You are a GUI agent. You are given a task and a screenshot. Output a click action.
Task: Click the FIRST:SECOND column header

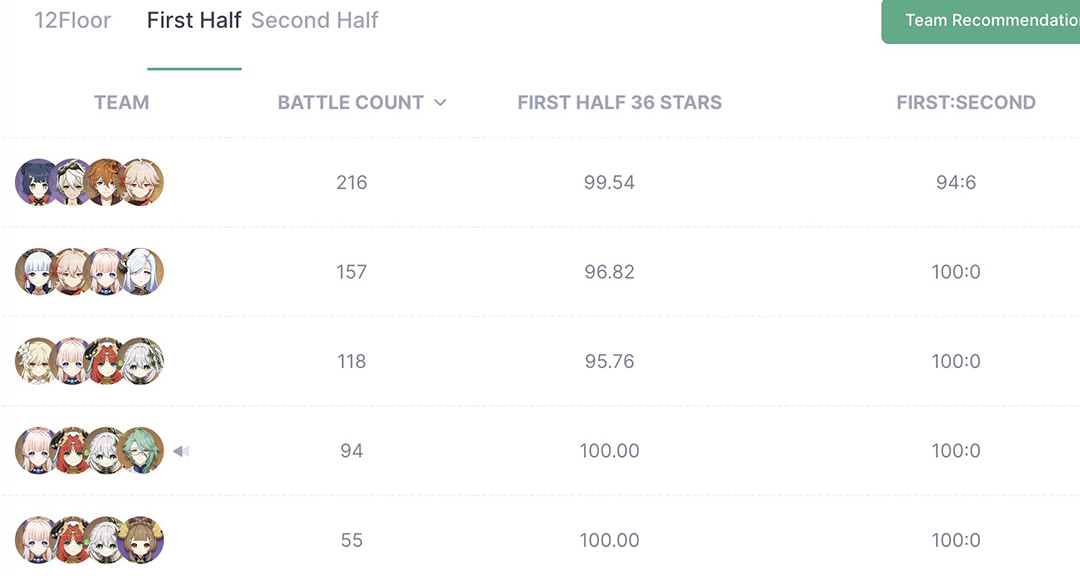click(x=966, y=103)
